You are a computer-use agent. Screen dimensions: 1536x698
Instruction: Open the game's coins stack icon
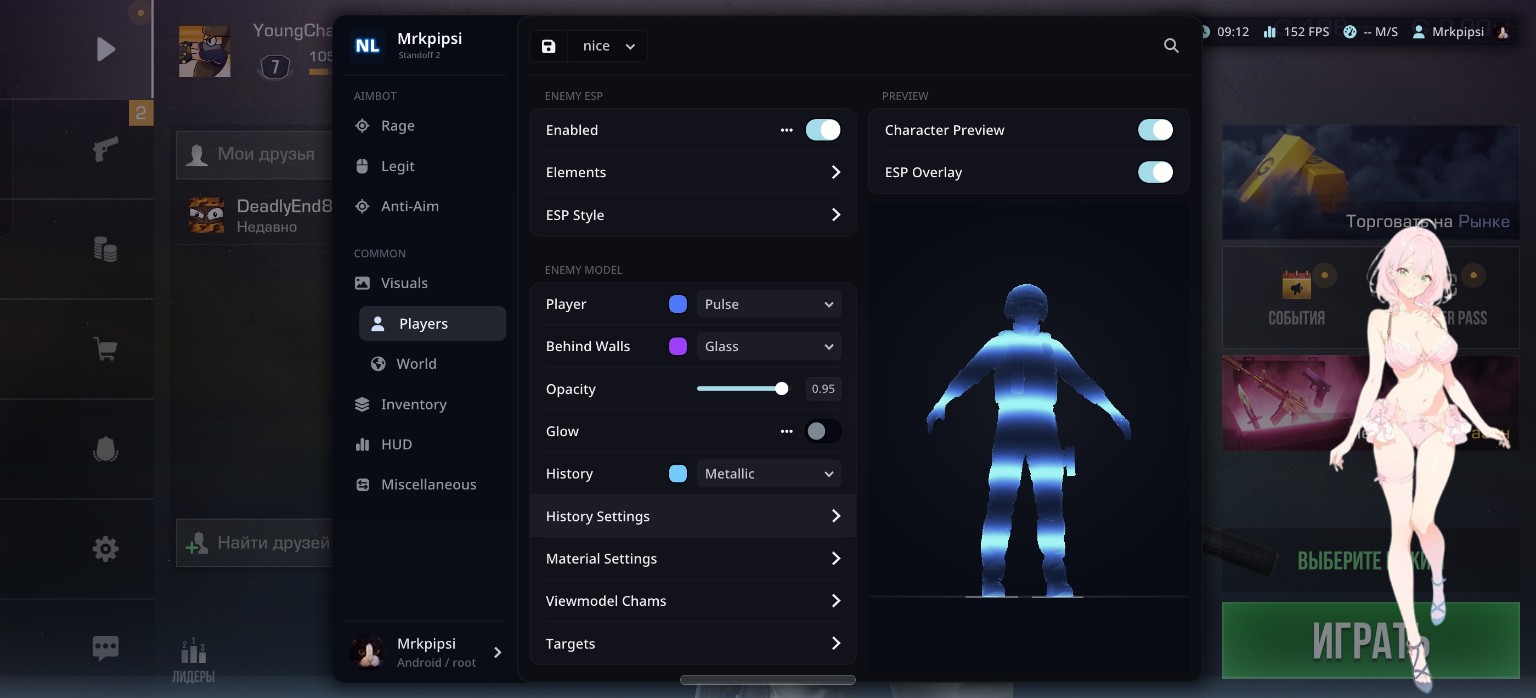click(105, 248)
